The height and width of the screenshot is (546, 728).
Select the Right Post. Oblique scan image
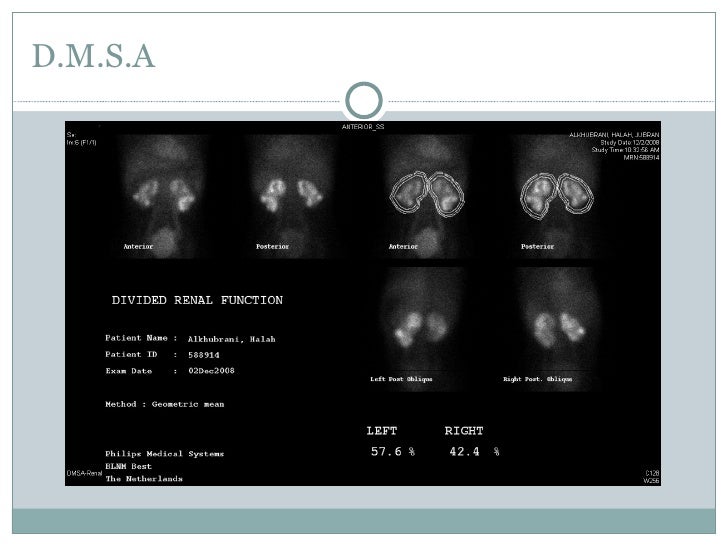(x=557, y=329)
